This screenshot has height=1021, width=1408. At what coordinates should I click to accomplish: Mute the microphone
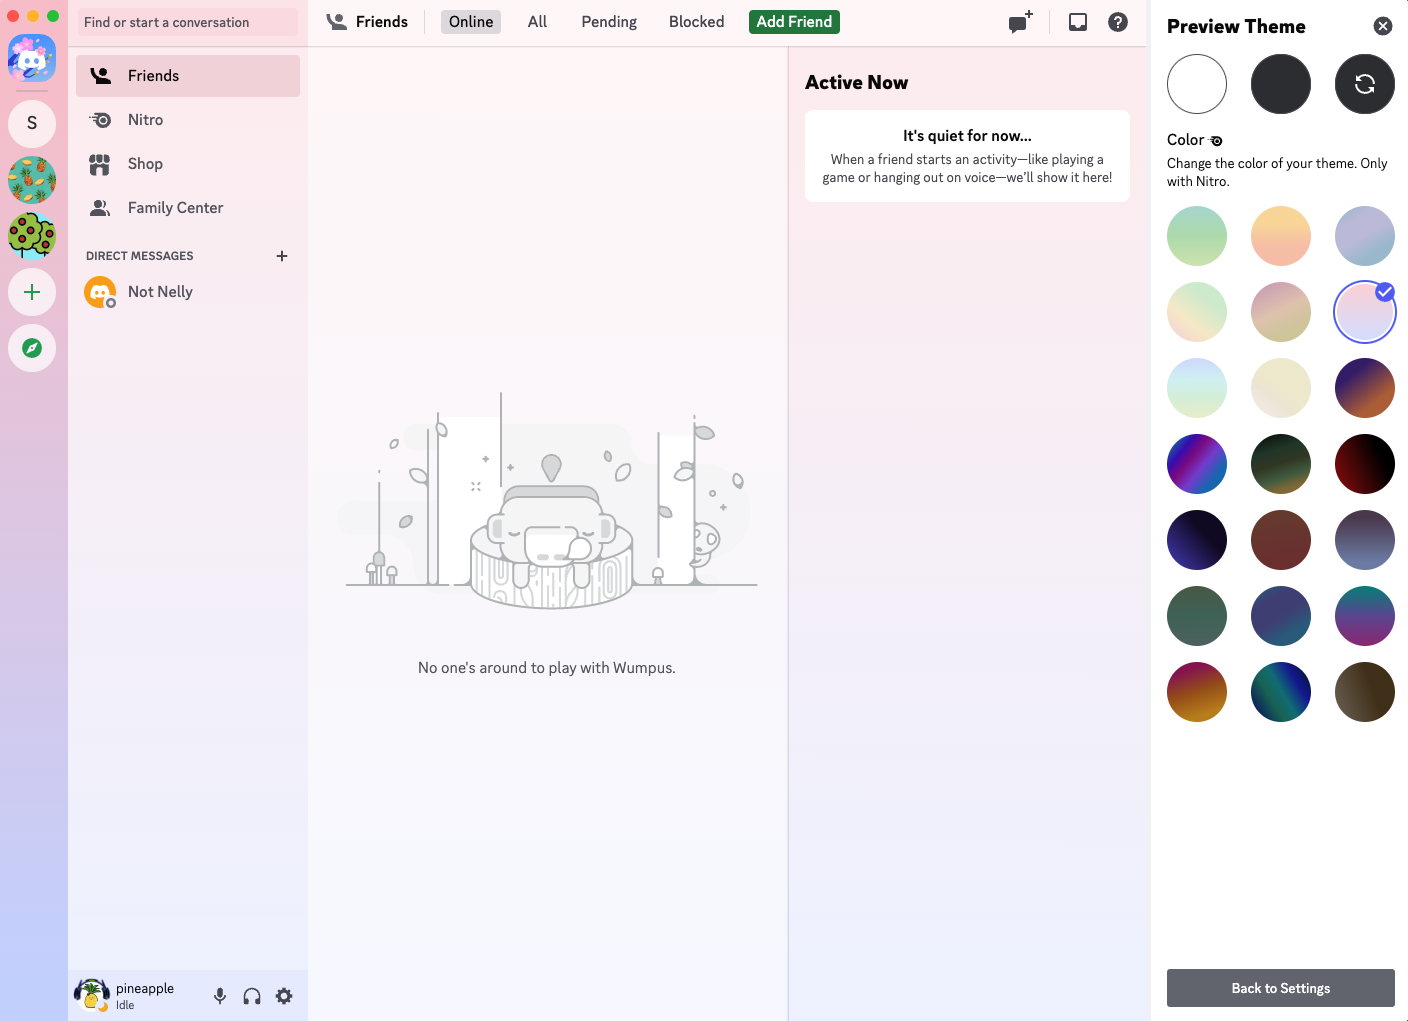point(220,996)
